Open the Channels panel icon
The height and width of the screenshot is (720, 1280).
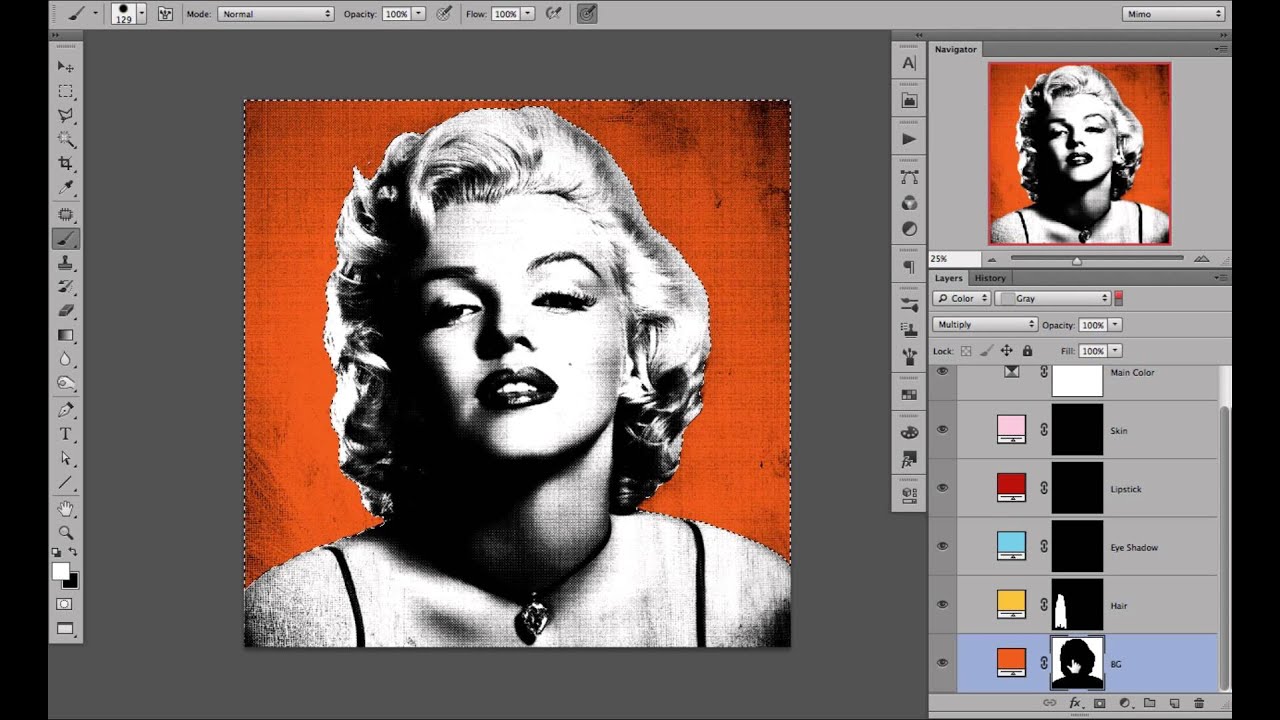(908, 203)
